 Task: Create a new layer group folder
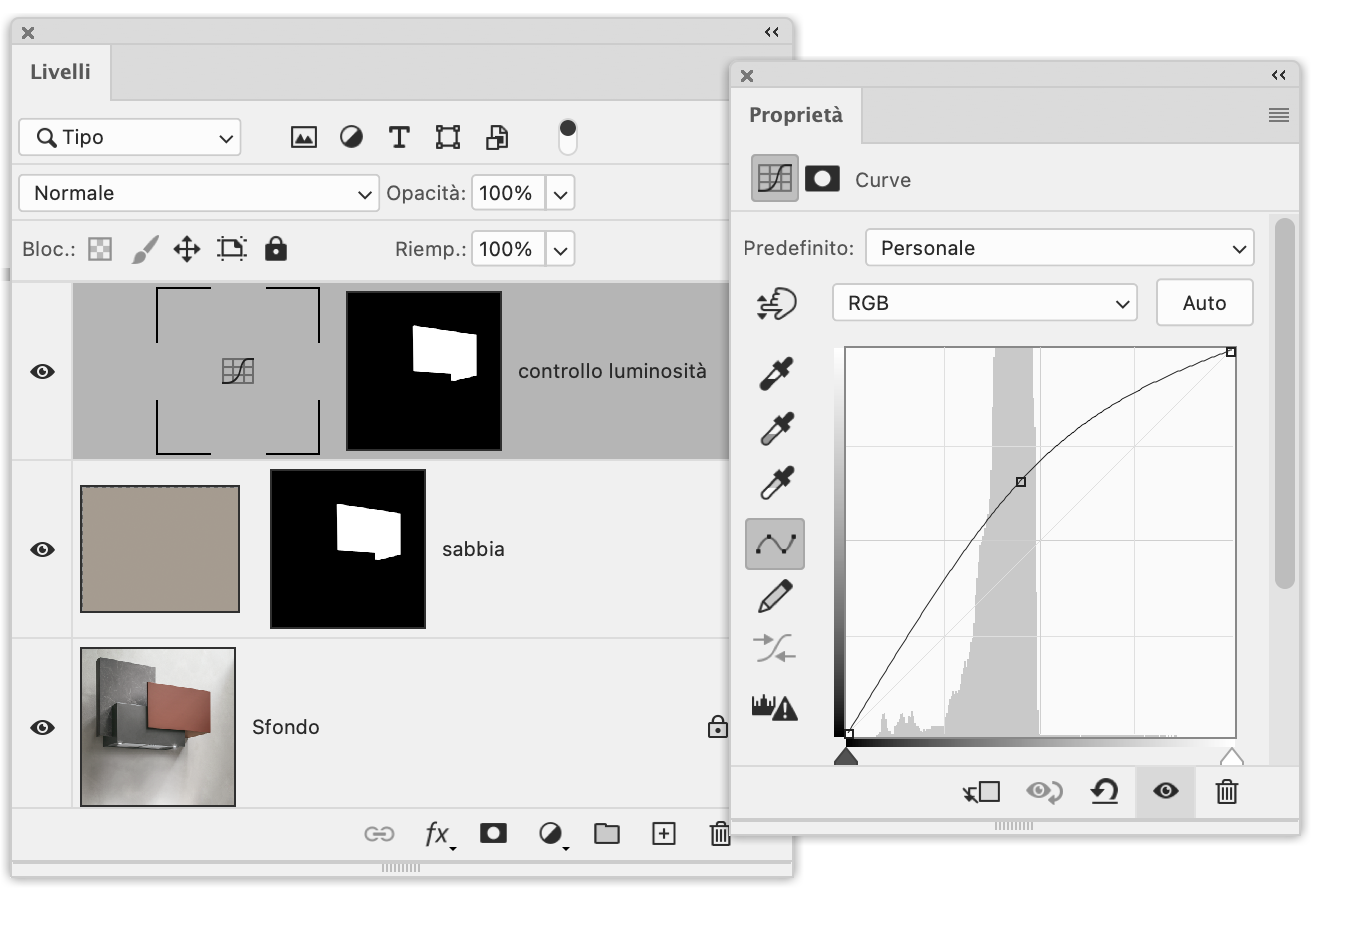[x=606, y=833]
